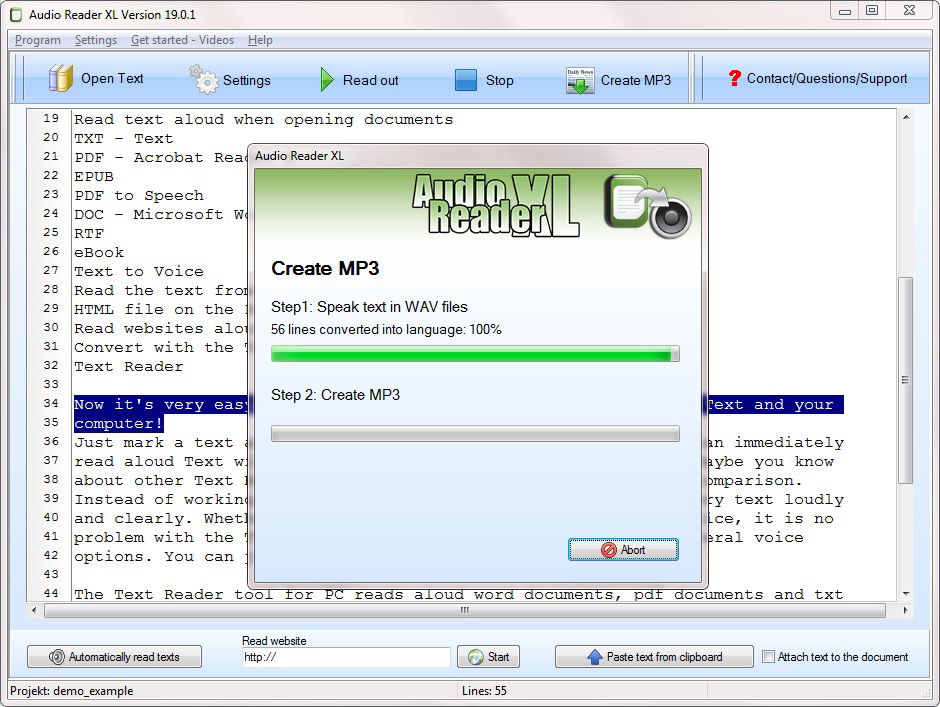Screen dimensions: 940x707
Task: Abort the MP3 creation
Action: coord(623,549)
